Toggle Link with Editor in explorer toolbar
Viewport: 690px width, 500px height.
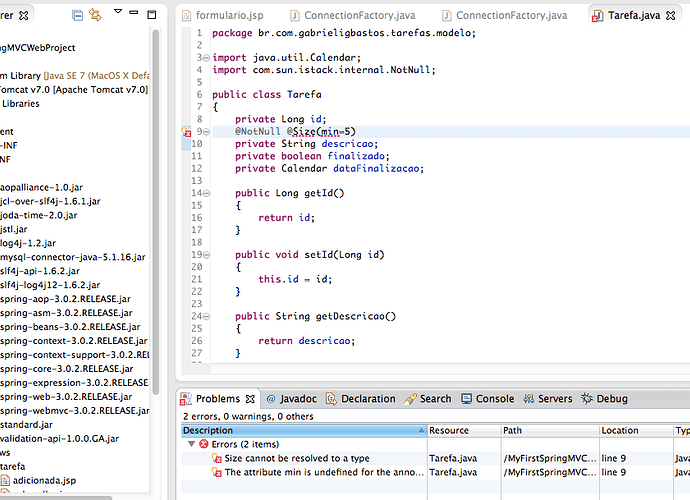point(95,15)
